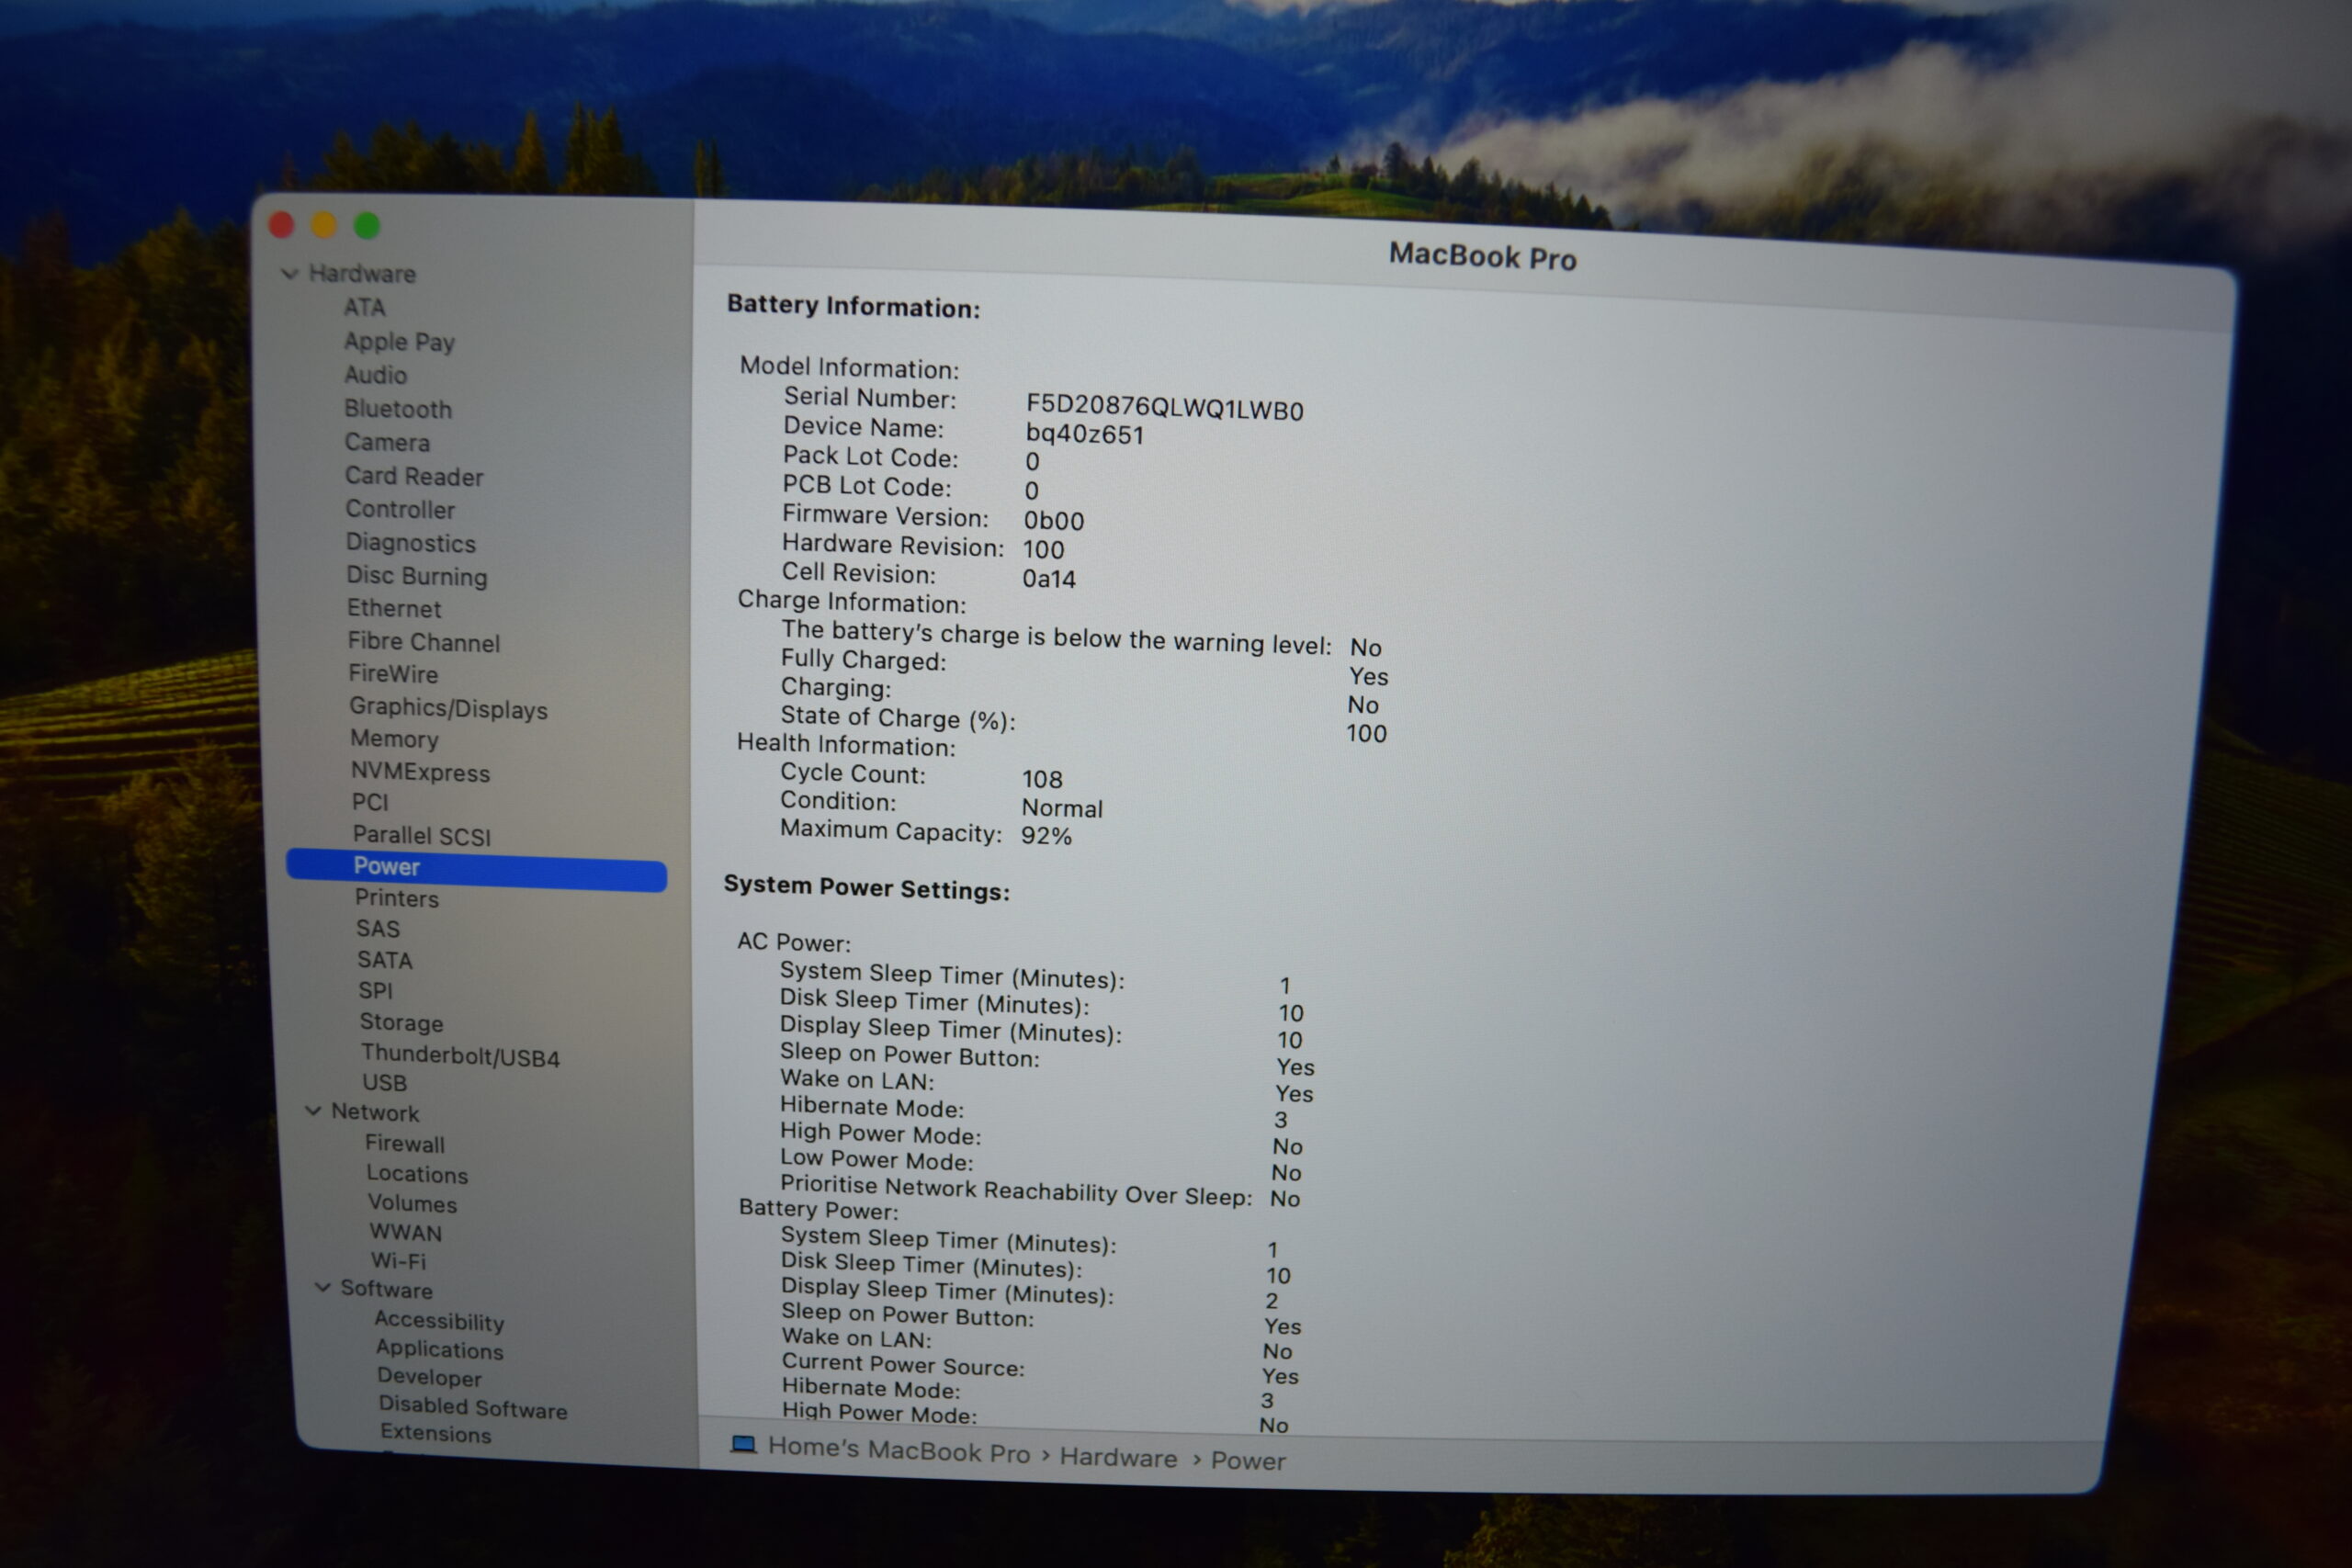The height and width of the screenshot is (1568, 2352).
Task: Select ATA in the sidebar
Action: 365,307
